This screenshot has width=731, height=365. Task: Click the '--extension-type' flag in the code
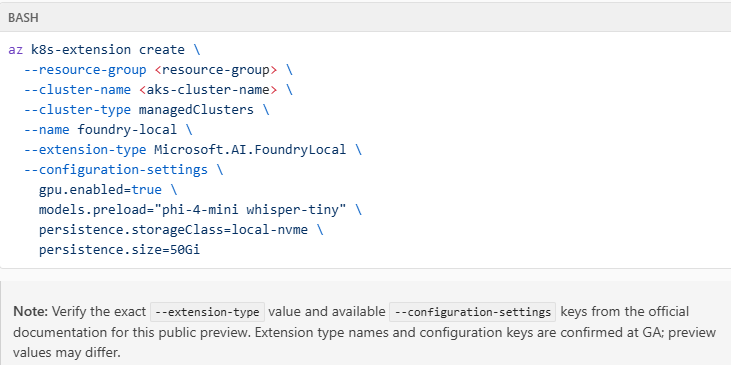click(x=85, y=150)
